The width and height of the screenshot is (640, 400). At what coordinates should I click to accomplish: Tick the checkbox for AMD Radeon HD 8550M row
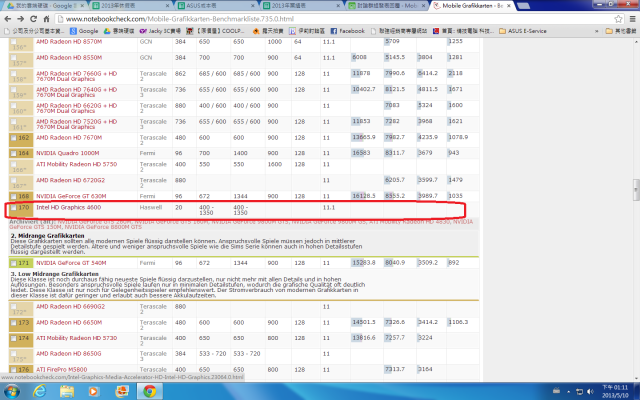(13, 58)
